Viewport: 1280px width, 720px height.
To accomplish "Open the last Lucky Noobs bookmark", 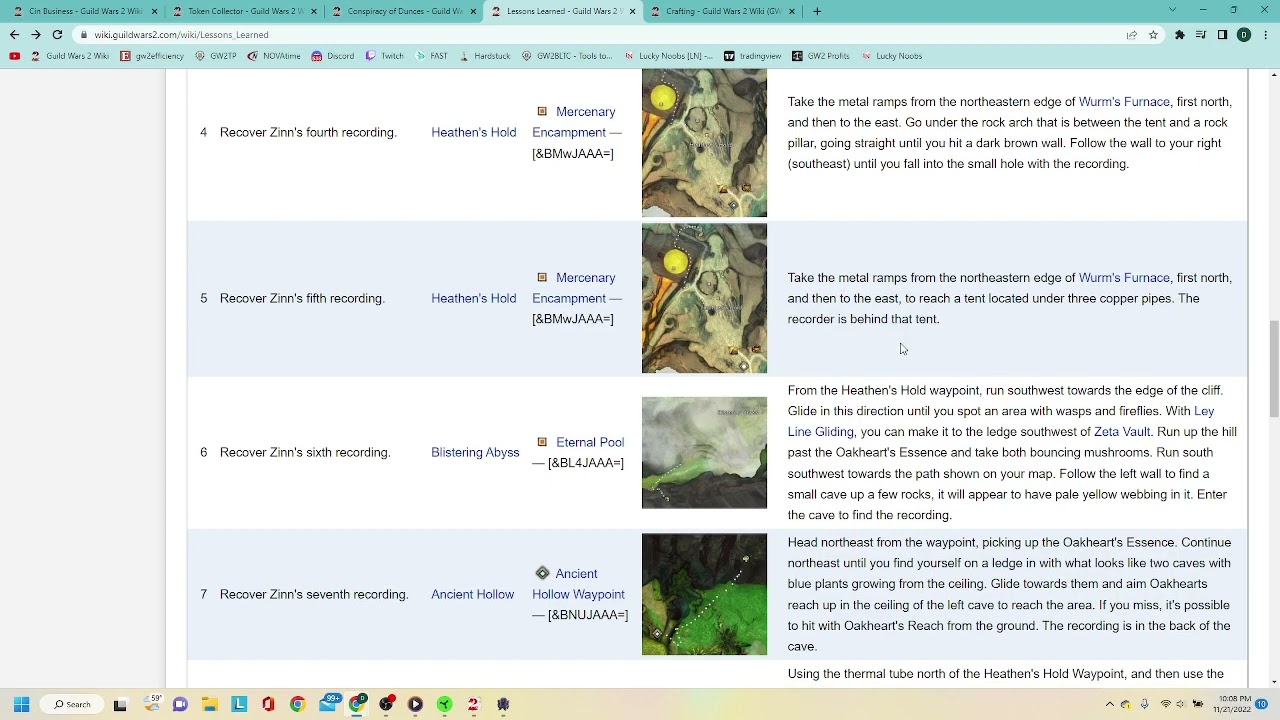I will click(891, 56).
